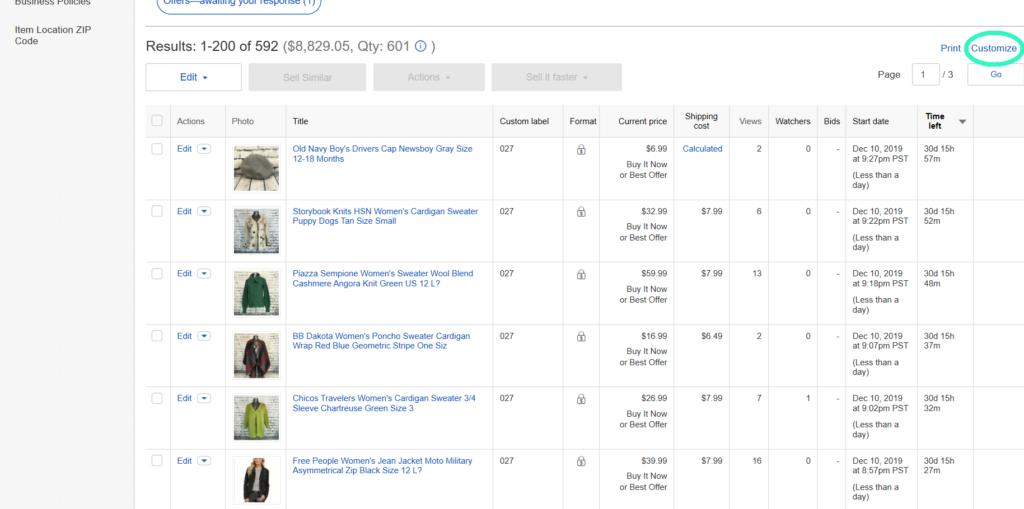Click Edit link for BB Dakota poncho
This screenshot has height=509, width=1024.
[184, 336]
